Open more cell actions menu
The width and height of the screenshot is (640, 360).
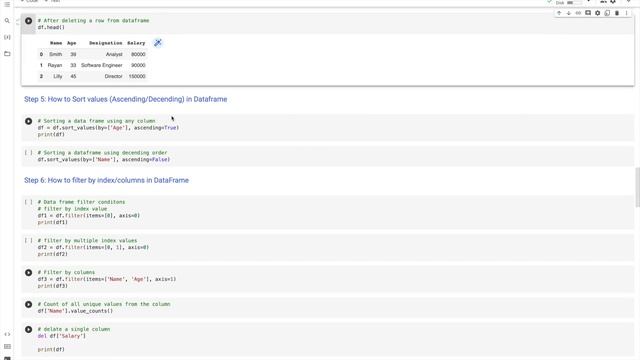click(627, 13)
